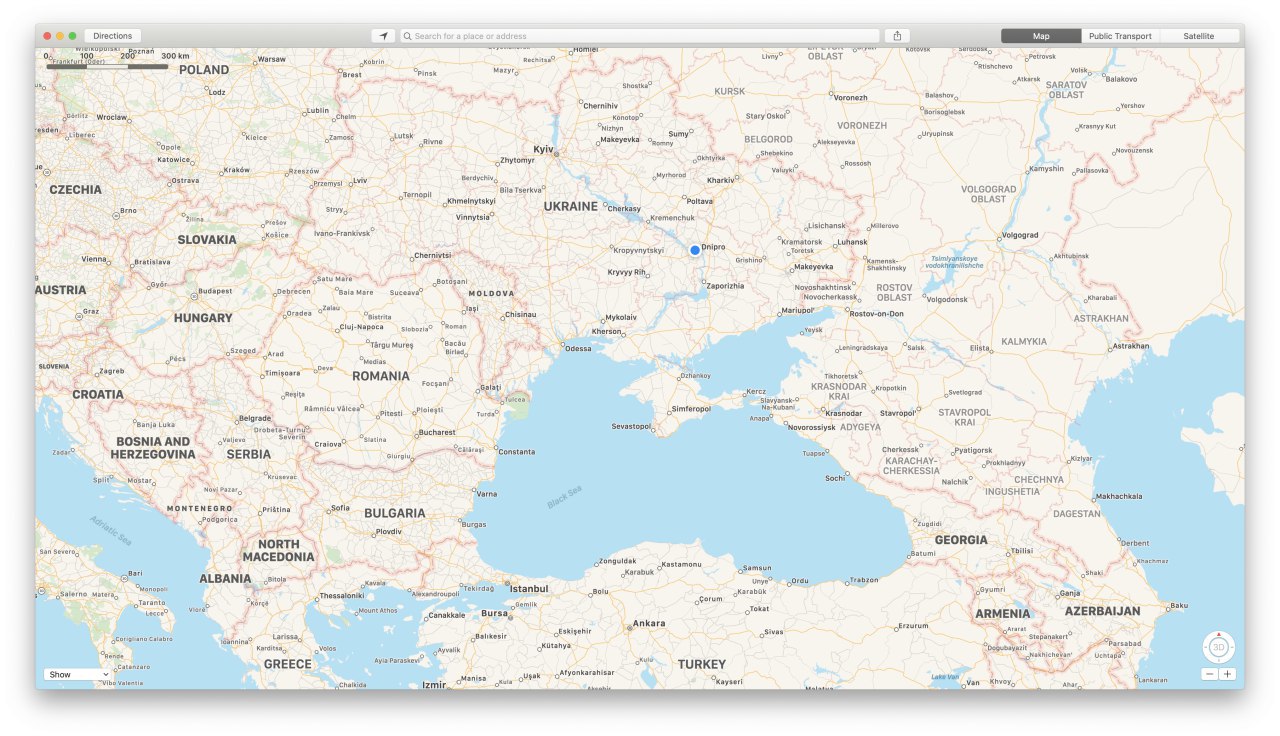Switch to Public Transport view
Screen dimensions: 1280x736
pyautogui.click(x=1120, y=36)
